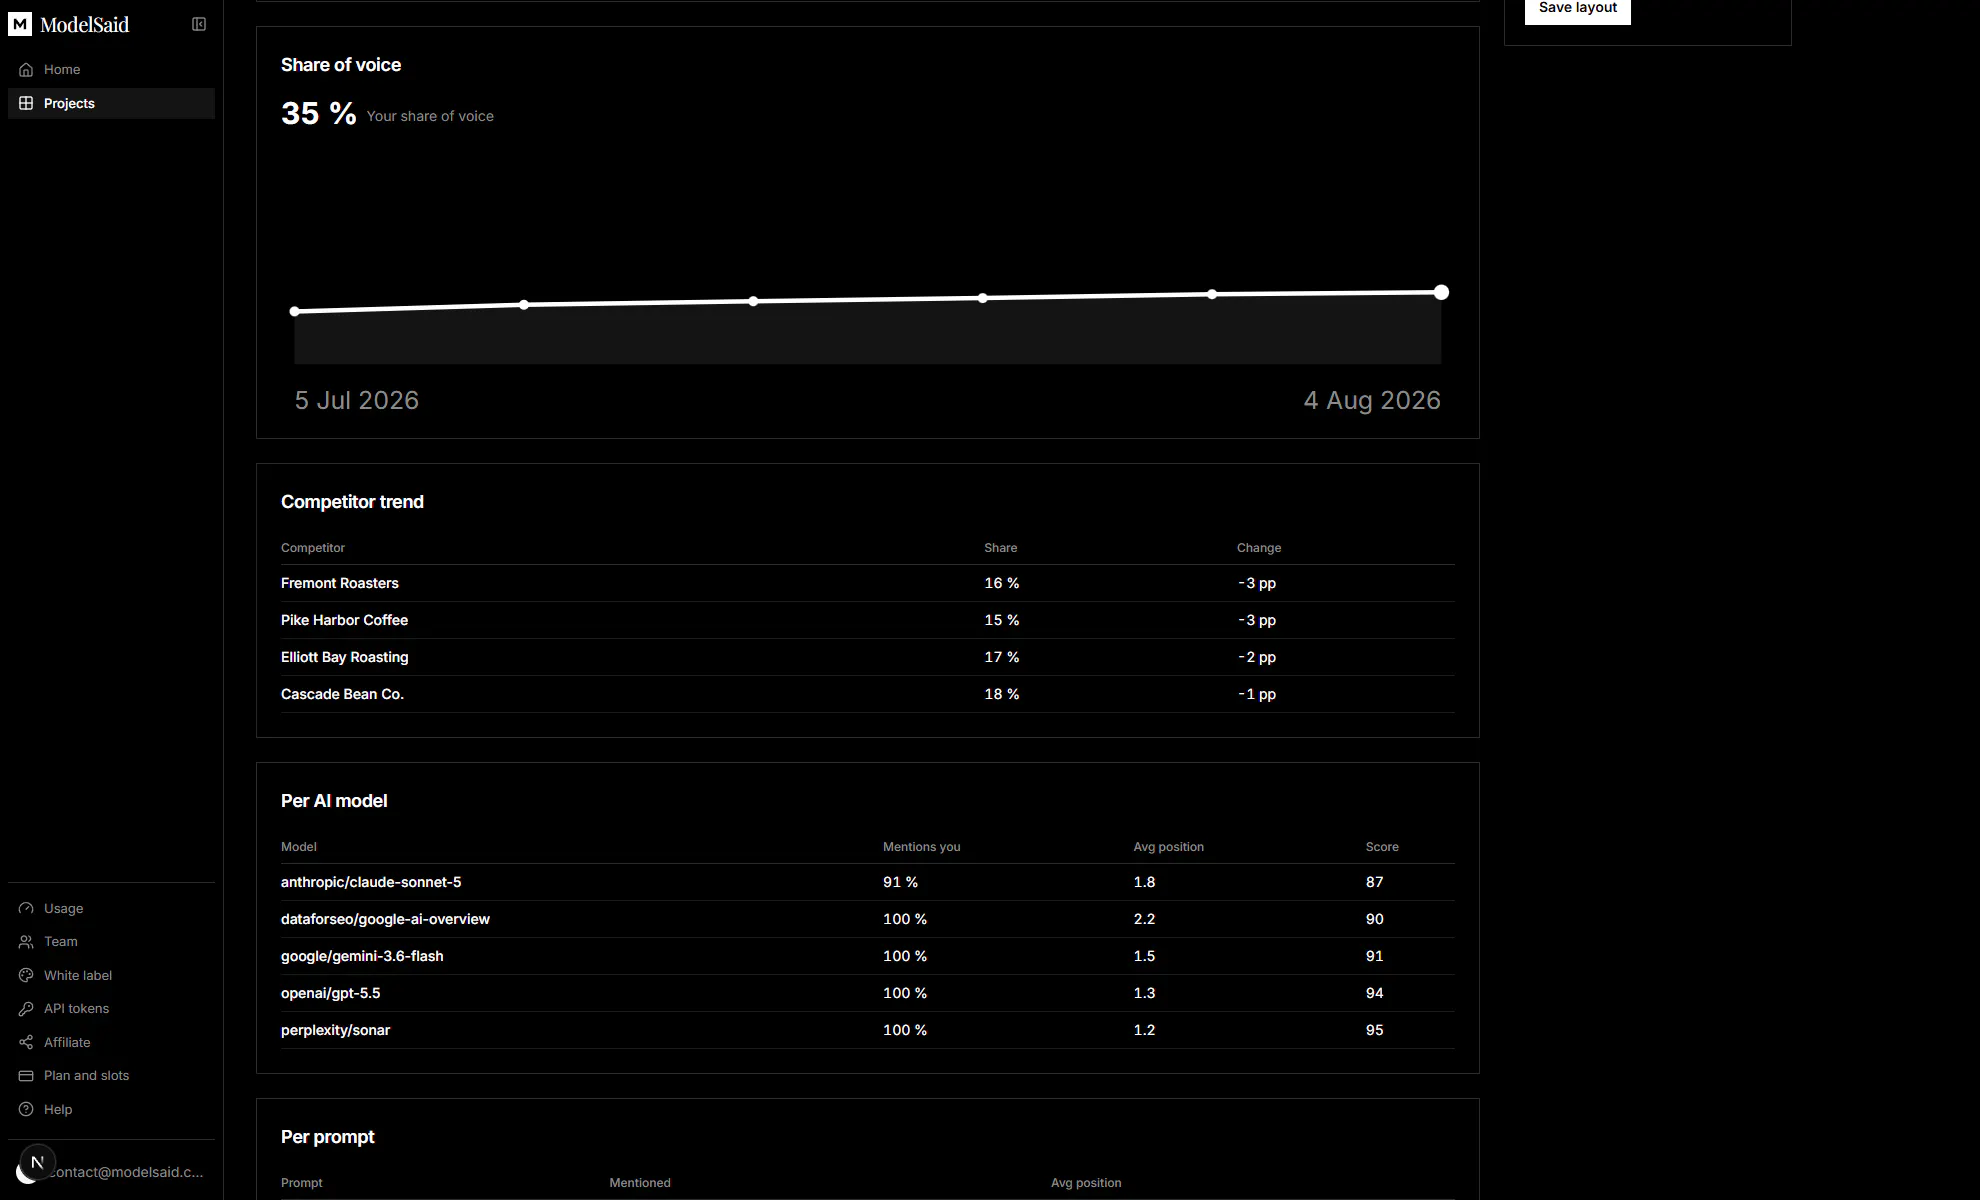Select the first point on share of voice chart
The height and width of the screenshot is (1200, 1980).
(295, 312)
